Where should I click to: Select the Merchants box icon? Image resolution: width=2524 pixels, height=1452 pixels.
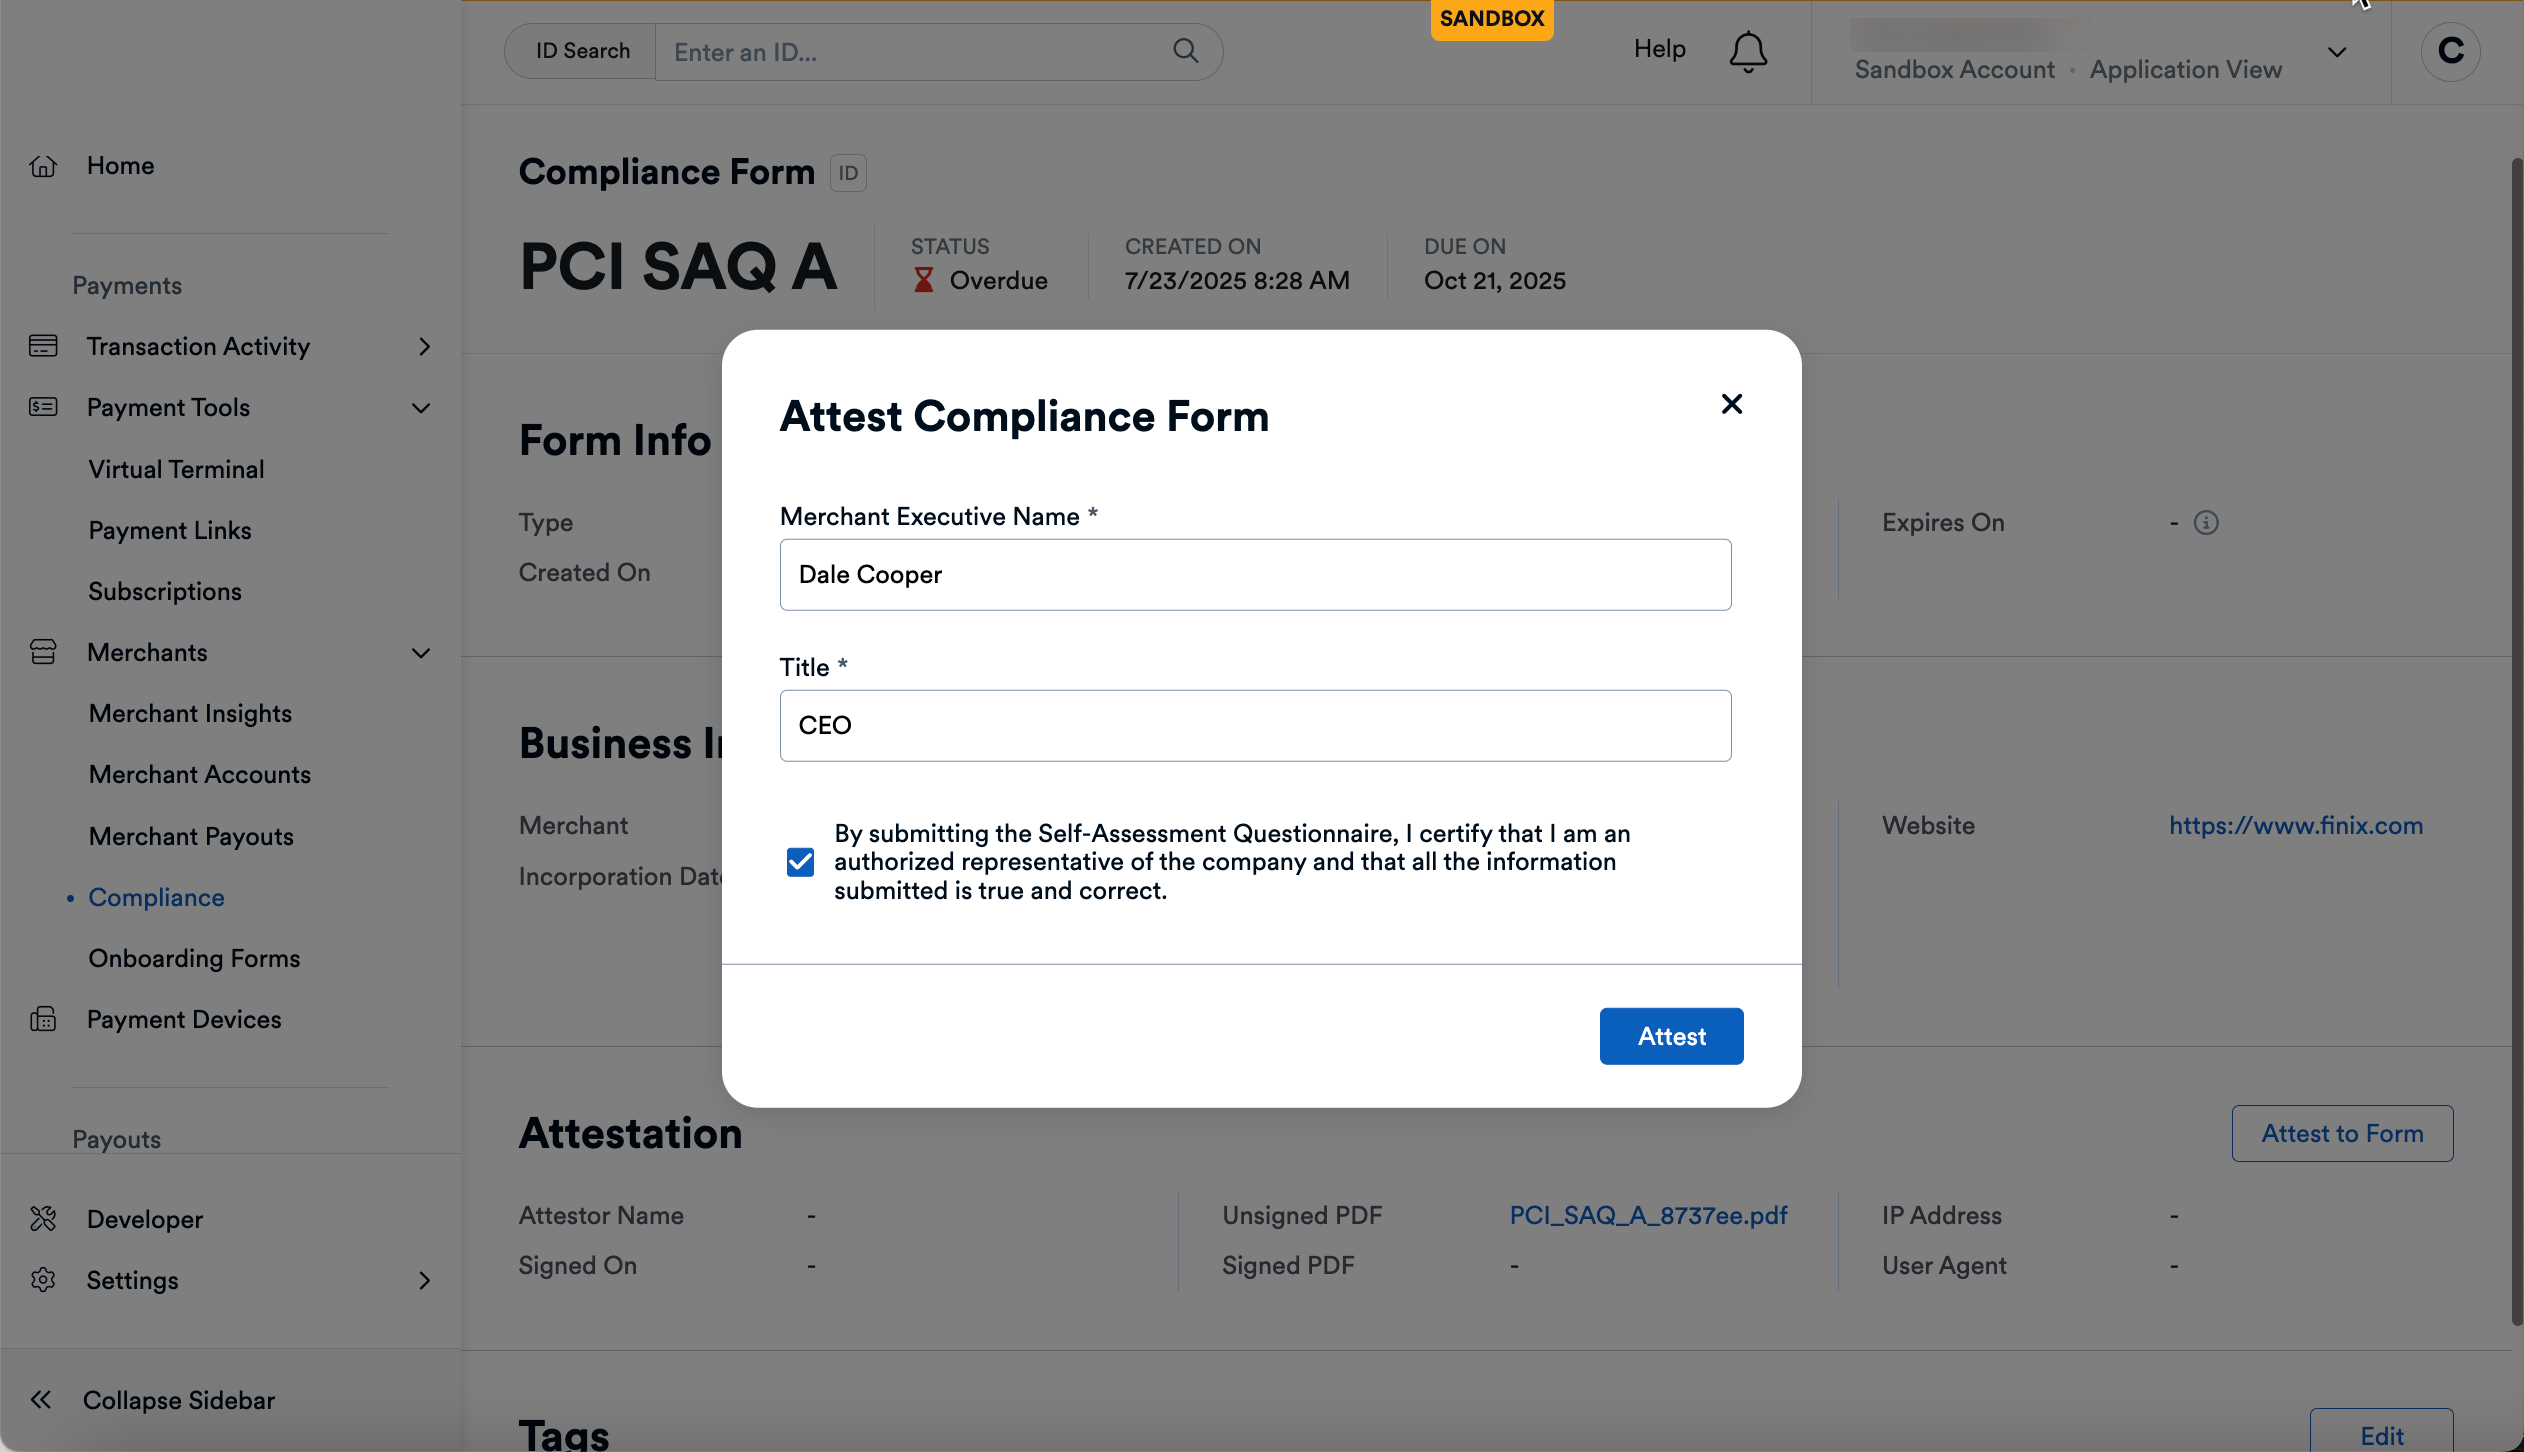tap(42, 651)
